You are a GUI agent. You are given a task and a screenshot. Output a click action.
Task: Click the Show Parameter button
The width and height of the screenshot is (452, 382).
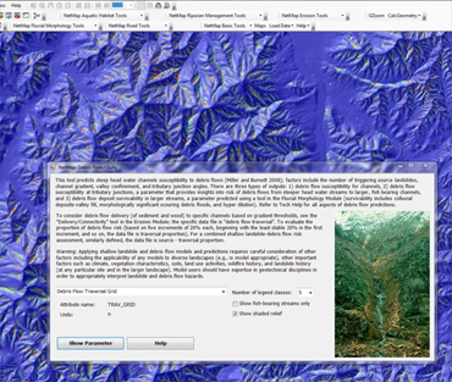90,343
